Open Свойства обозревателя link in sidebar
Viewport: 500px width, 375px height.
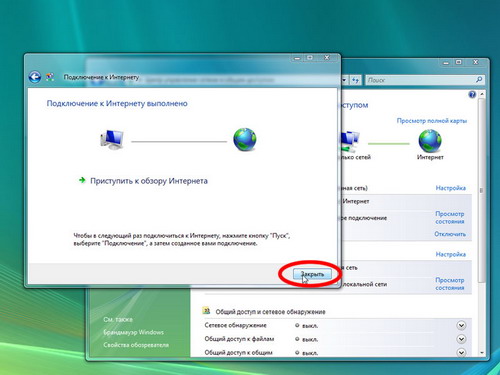click(136, 345)
